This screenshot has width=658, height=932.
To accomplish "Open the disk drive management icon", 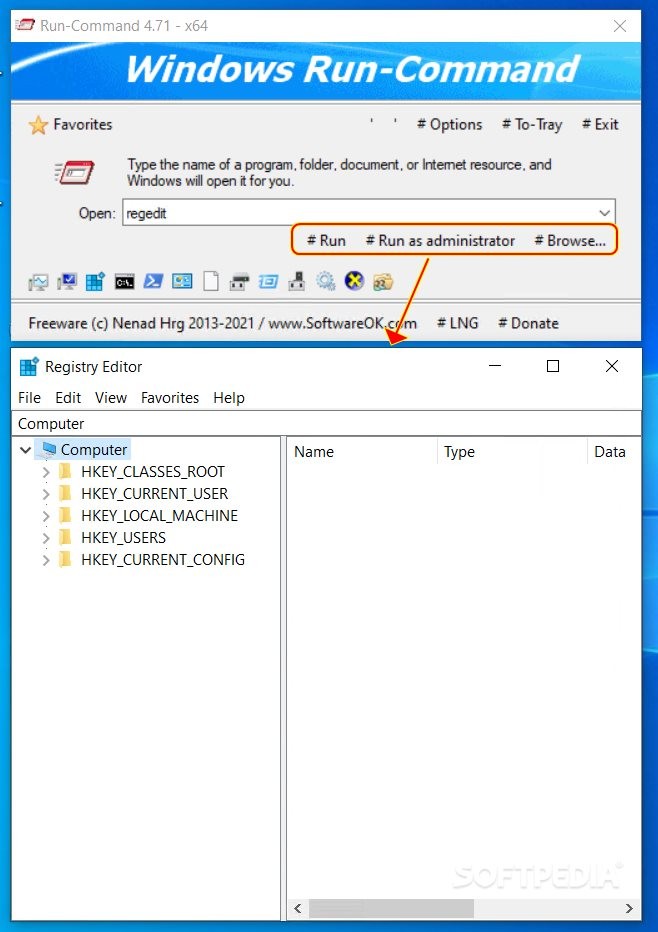I will coord(239,282).
